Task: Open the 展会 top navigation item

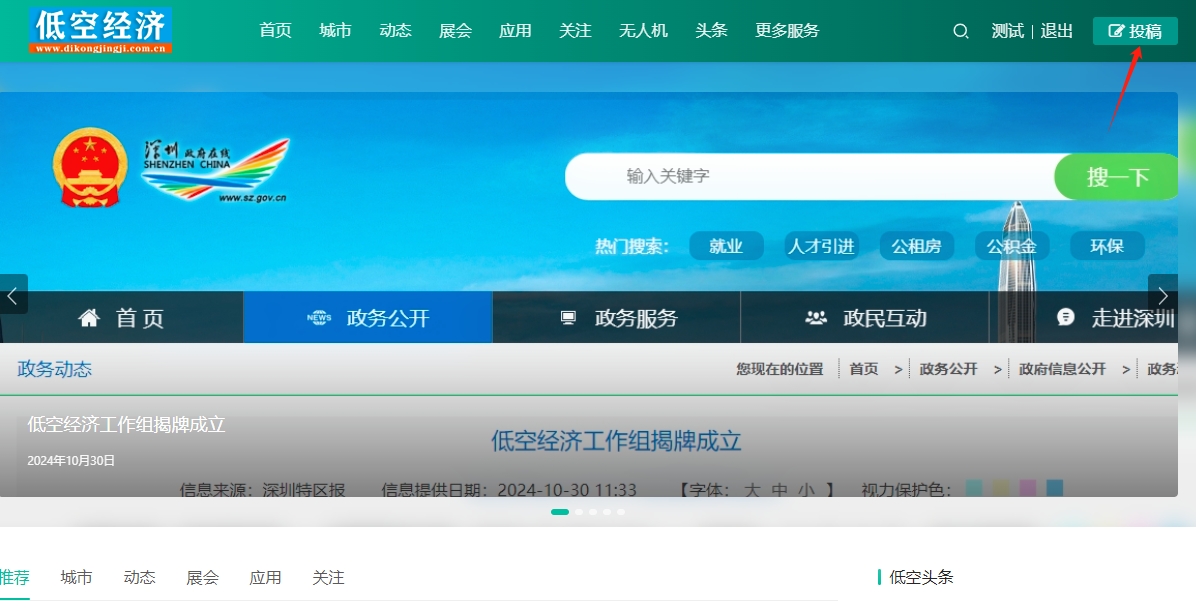Action: [x=455, y=30]
